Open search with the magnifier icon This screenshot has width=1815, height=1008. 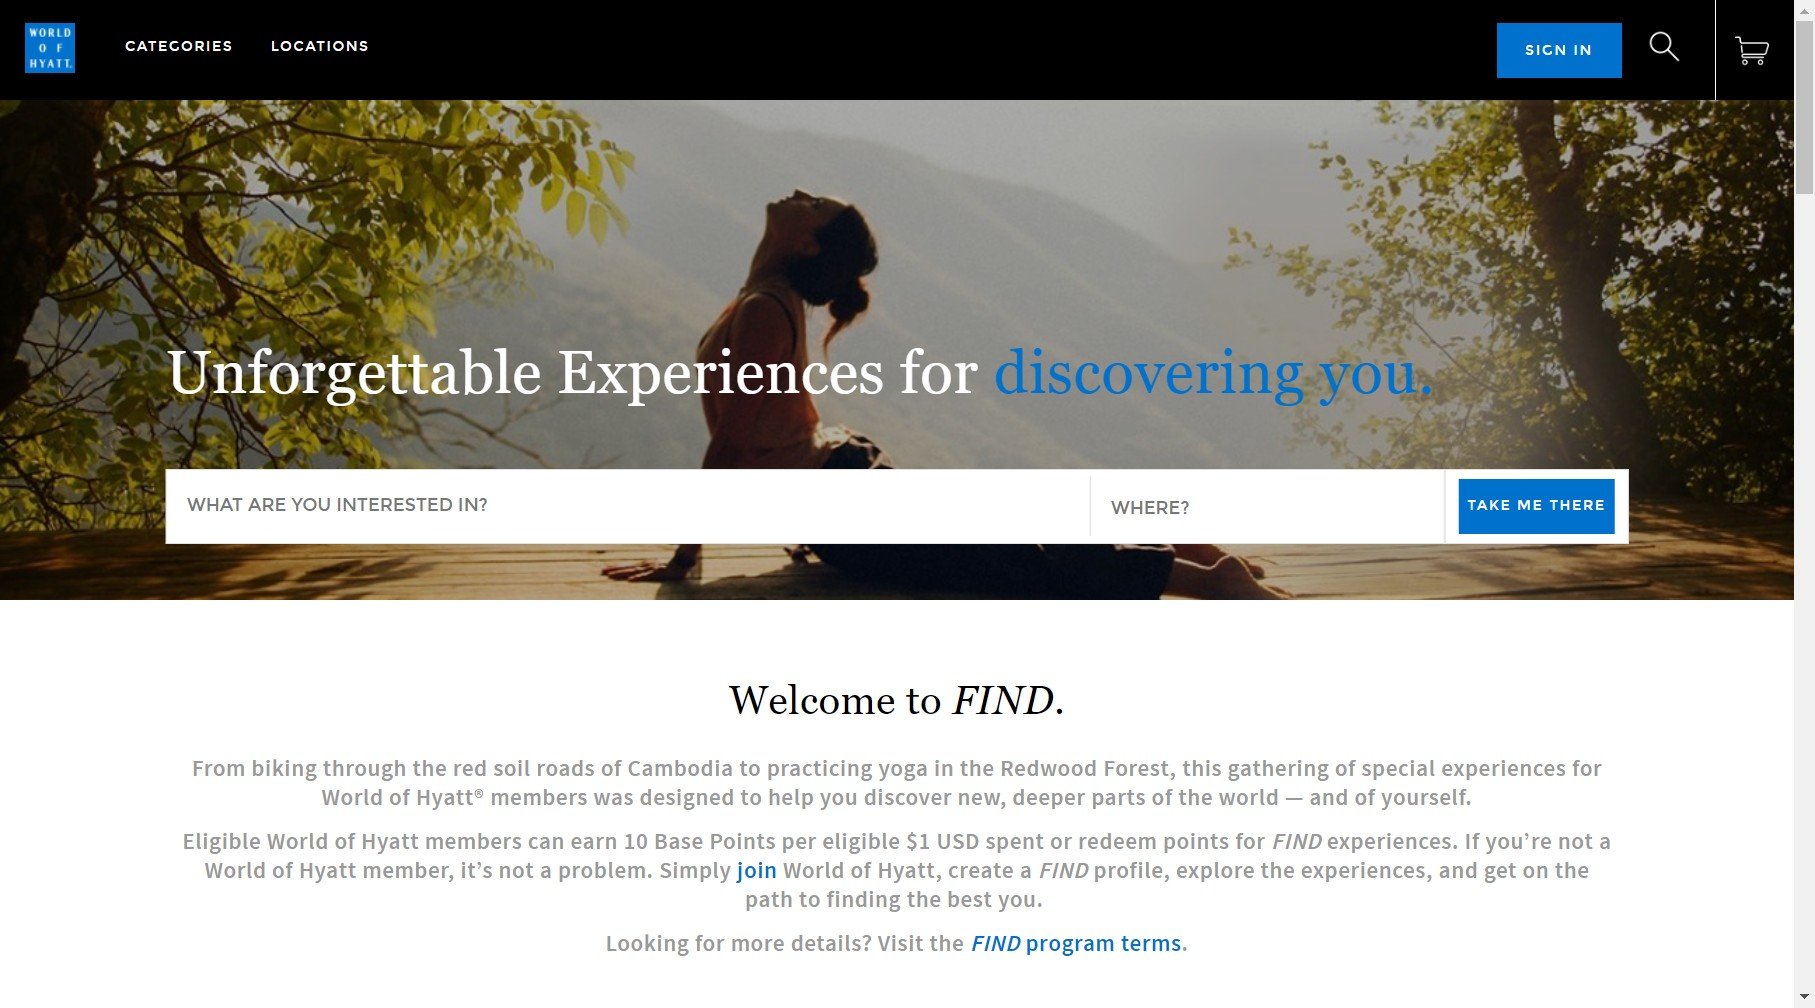coord(1664,47)
